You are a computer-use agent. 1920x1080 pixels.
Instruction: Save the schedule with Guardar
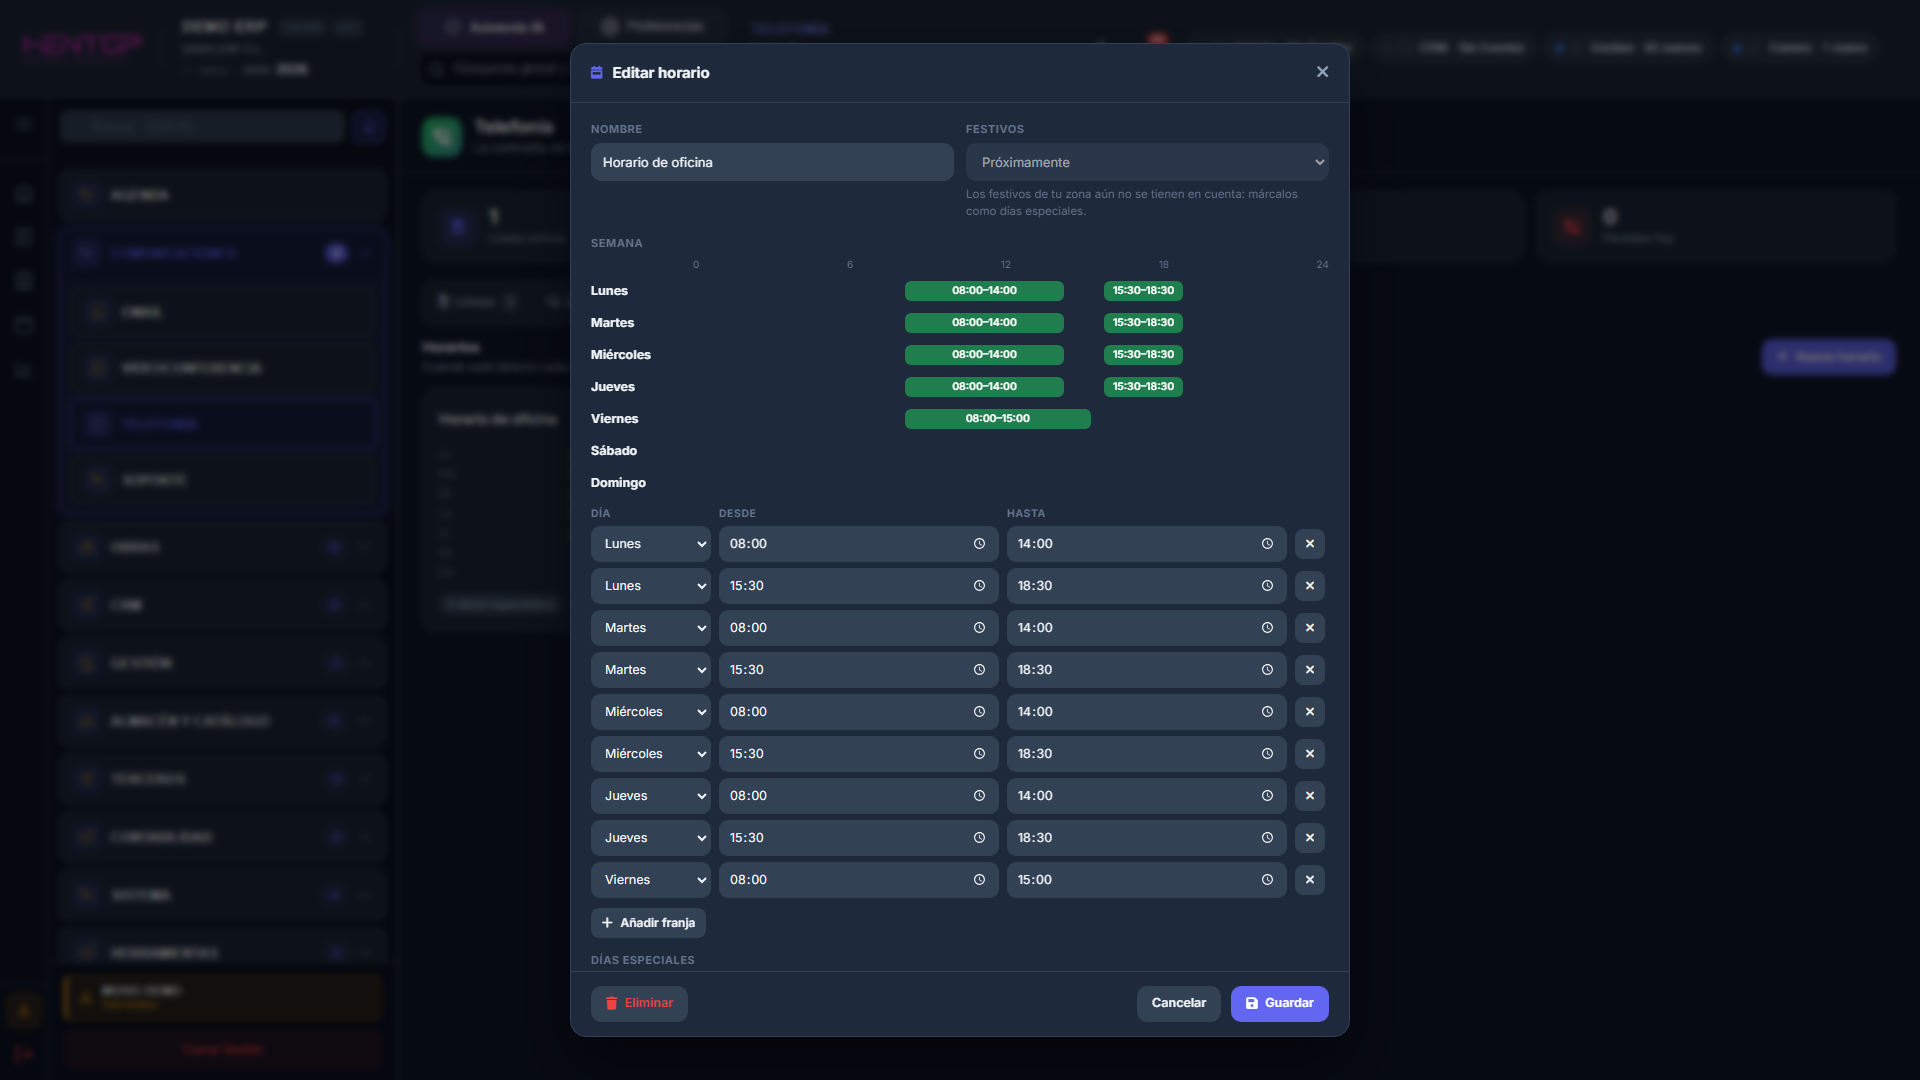tap(1279, 1003)
